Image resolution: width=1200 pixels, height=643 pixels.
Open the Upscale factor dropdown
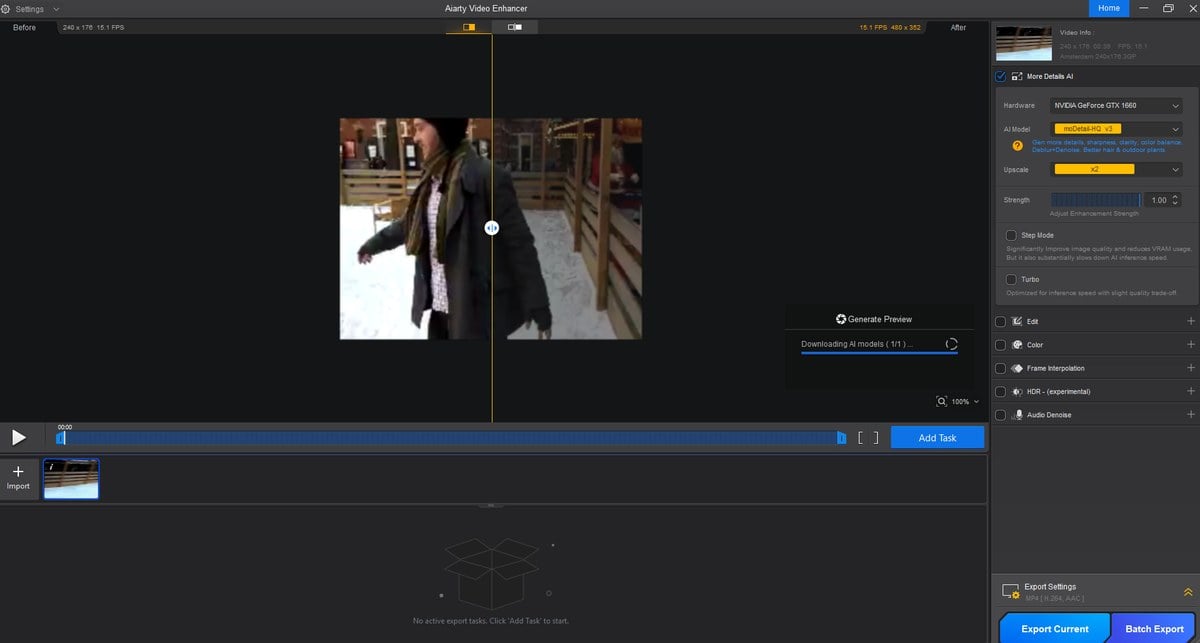click(x=1117, y=170)
